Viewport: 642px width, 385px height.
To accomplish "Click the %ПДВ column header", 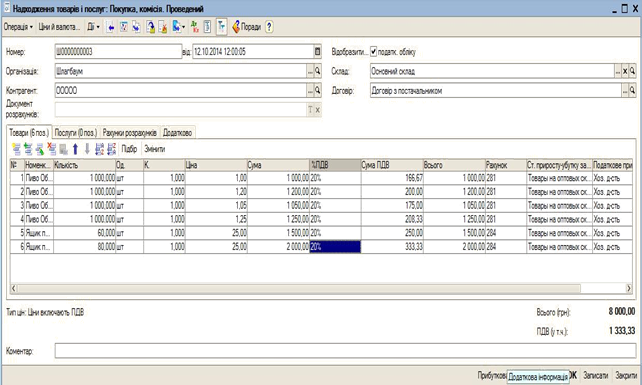I will point(335,165).
